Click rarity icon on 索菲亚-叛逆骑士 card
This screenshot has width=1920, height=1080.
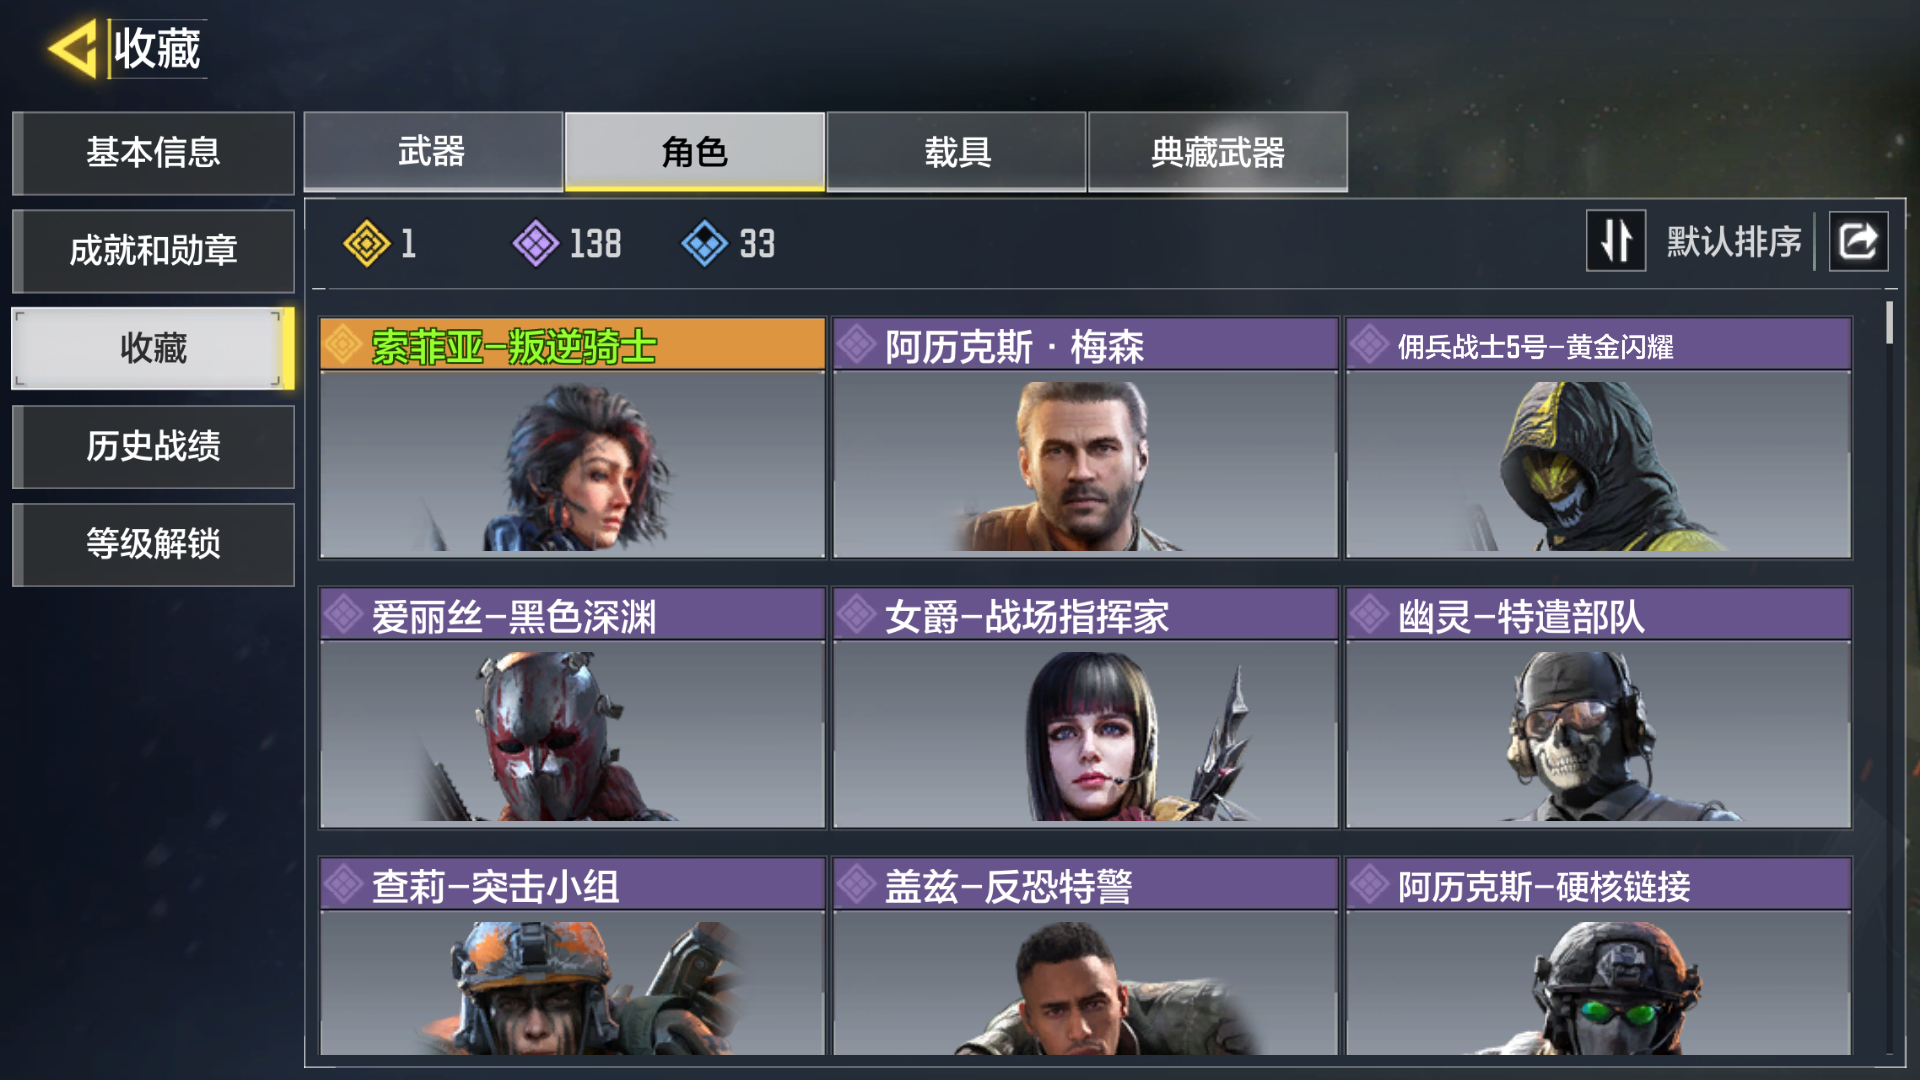343,345
